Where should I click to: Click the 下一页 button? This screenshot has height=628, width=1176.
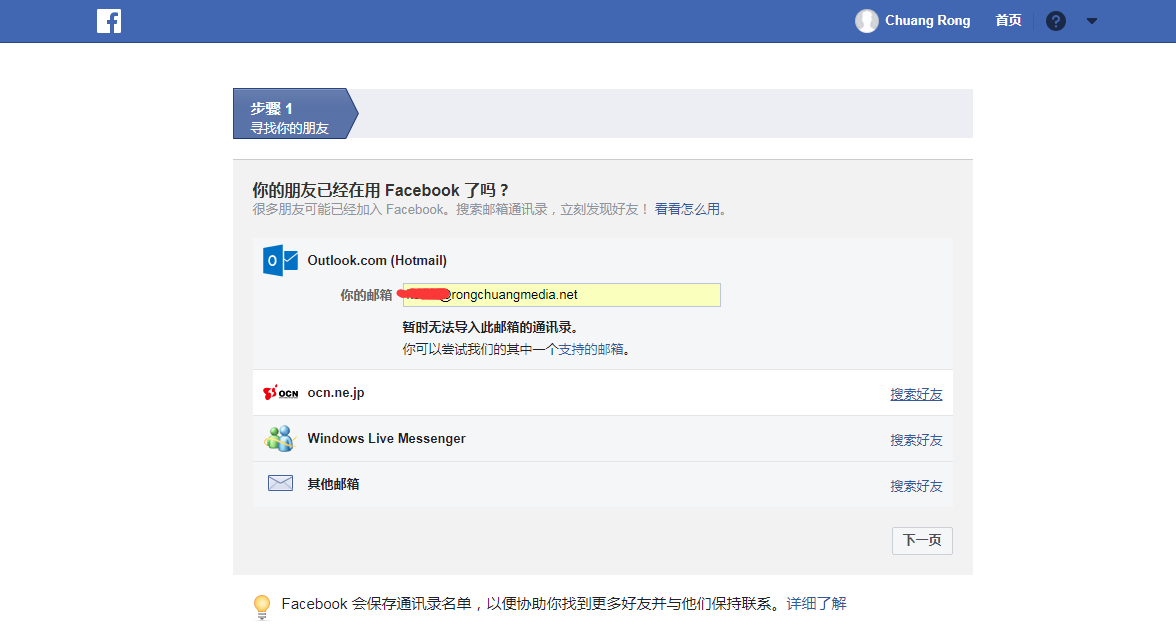pos(922,540)
